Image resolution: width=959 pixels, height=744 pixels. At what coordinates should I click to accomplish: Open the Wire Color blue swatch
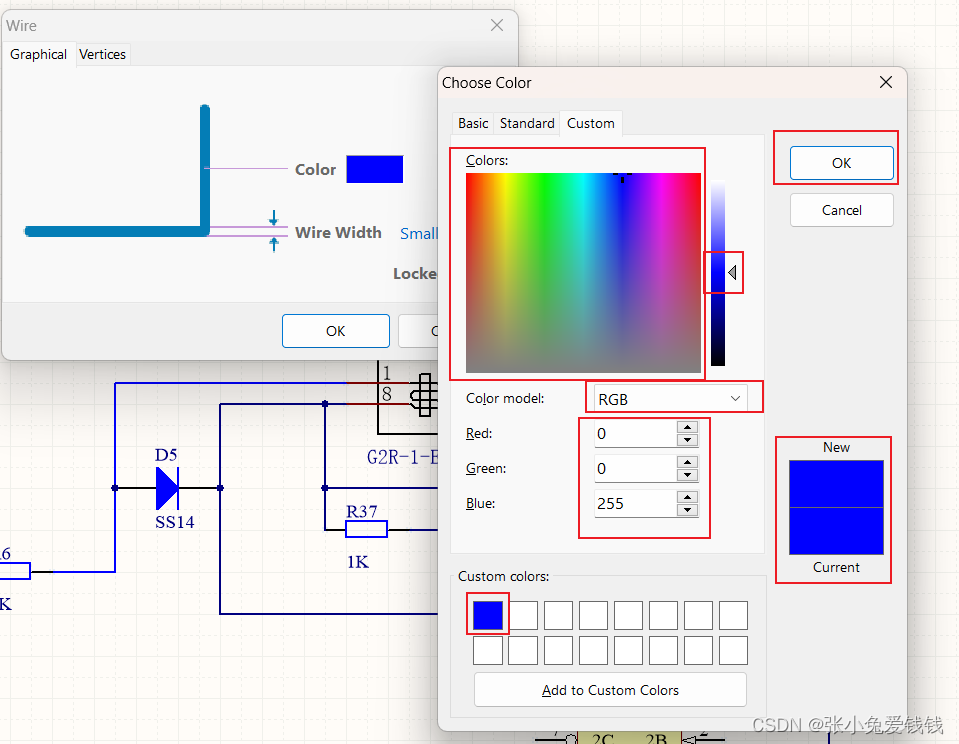[374, 169]
